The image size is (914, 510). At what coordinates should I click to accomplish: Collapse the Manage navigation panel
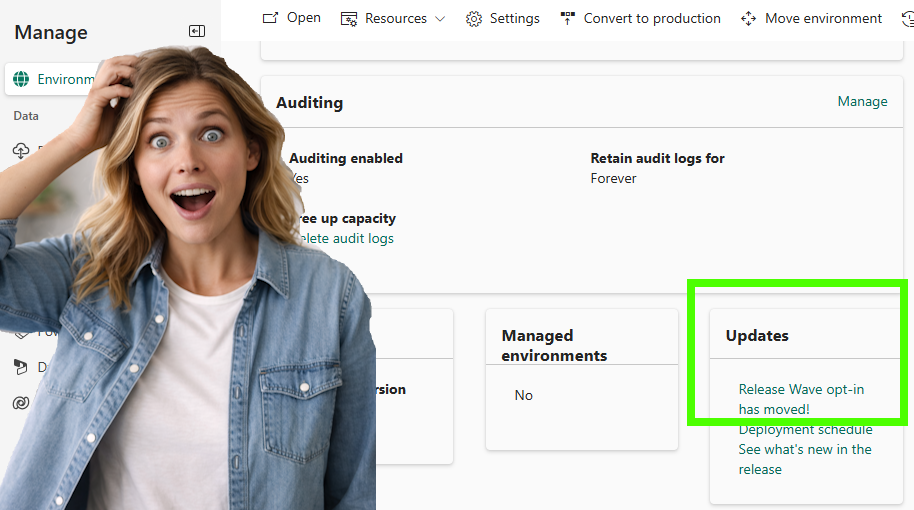[x=196, y=32]
